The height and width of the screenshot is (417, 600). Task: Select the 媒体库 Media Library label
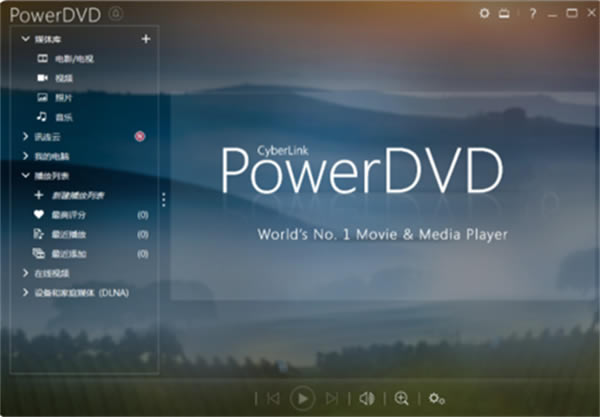tap(48, 39)
